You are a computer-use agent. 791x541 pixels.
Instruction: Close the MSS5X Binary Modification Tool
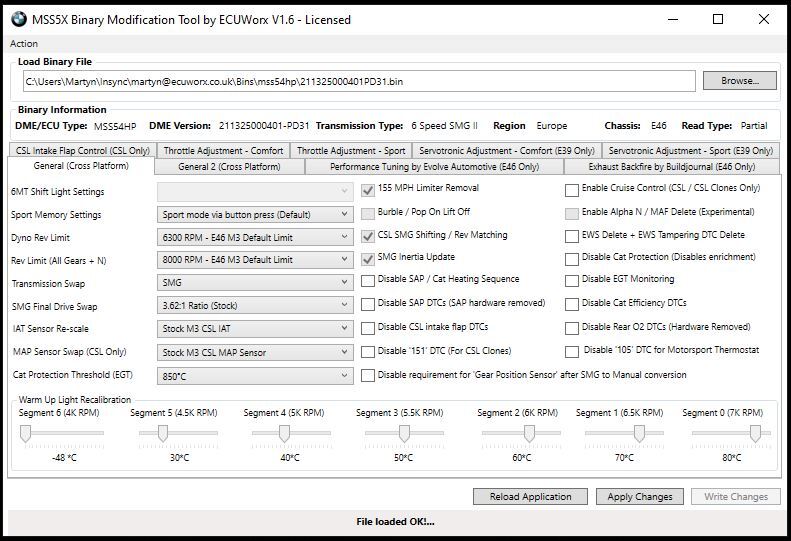pyautogui.click(x=763, y=19)
